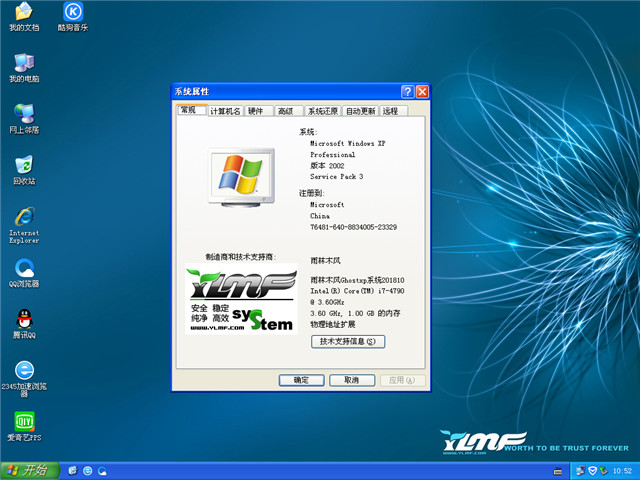Click the 雨林木风Ghostxp系统201810 text

coord(357,280)
